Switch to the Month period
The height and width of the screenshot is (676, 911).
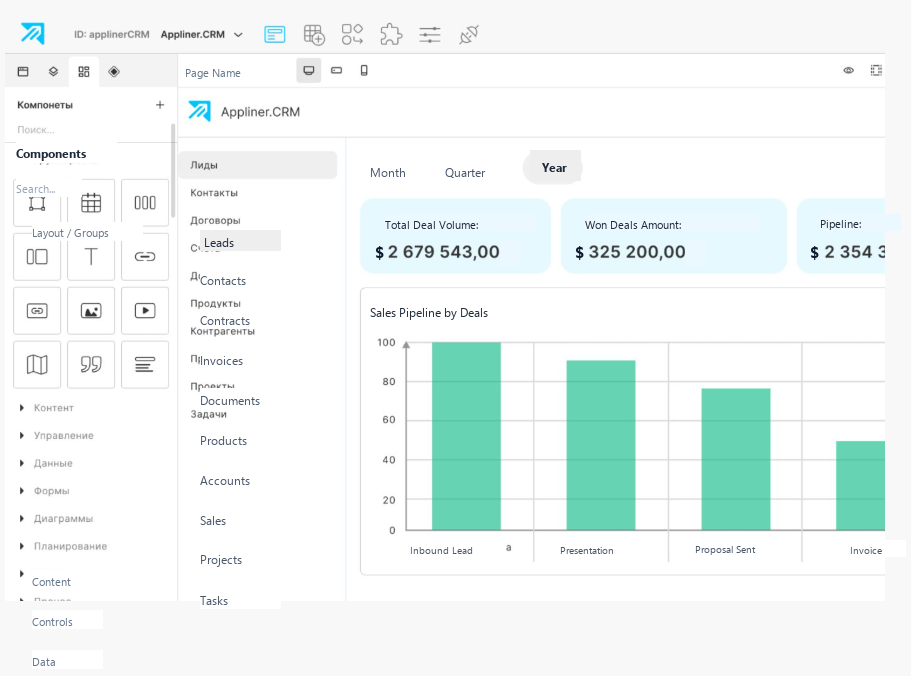point(388,173)
